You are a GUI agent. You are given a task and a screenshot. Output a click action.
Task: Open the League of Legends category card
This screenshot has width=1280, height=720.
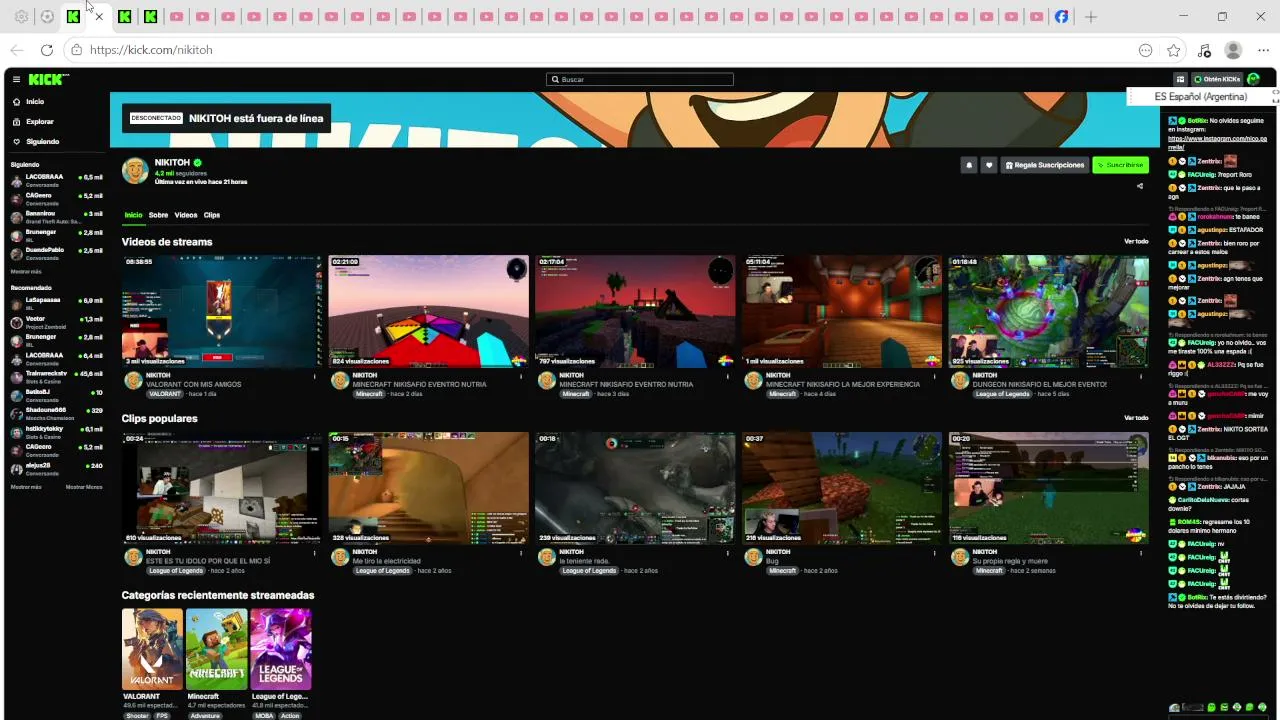(281, 649)
